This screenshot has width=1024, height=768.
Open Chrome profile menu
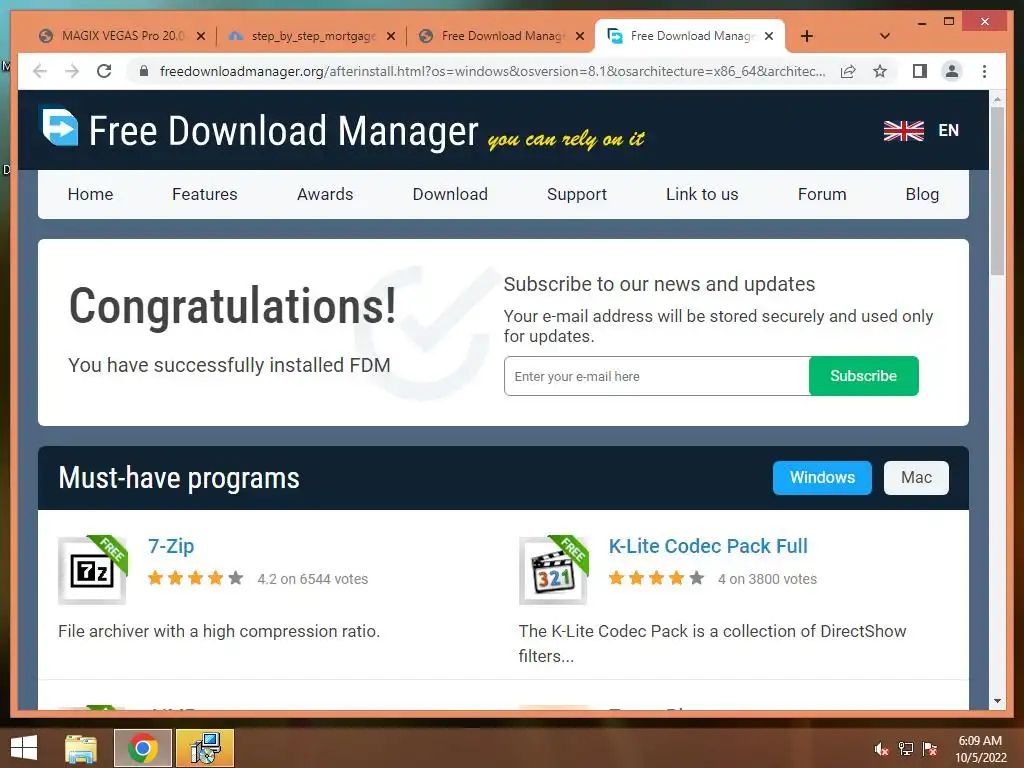952,71
